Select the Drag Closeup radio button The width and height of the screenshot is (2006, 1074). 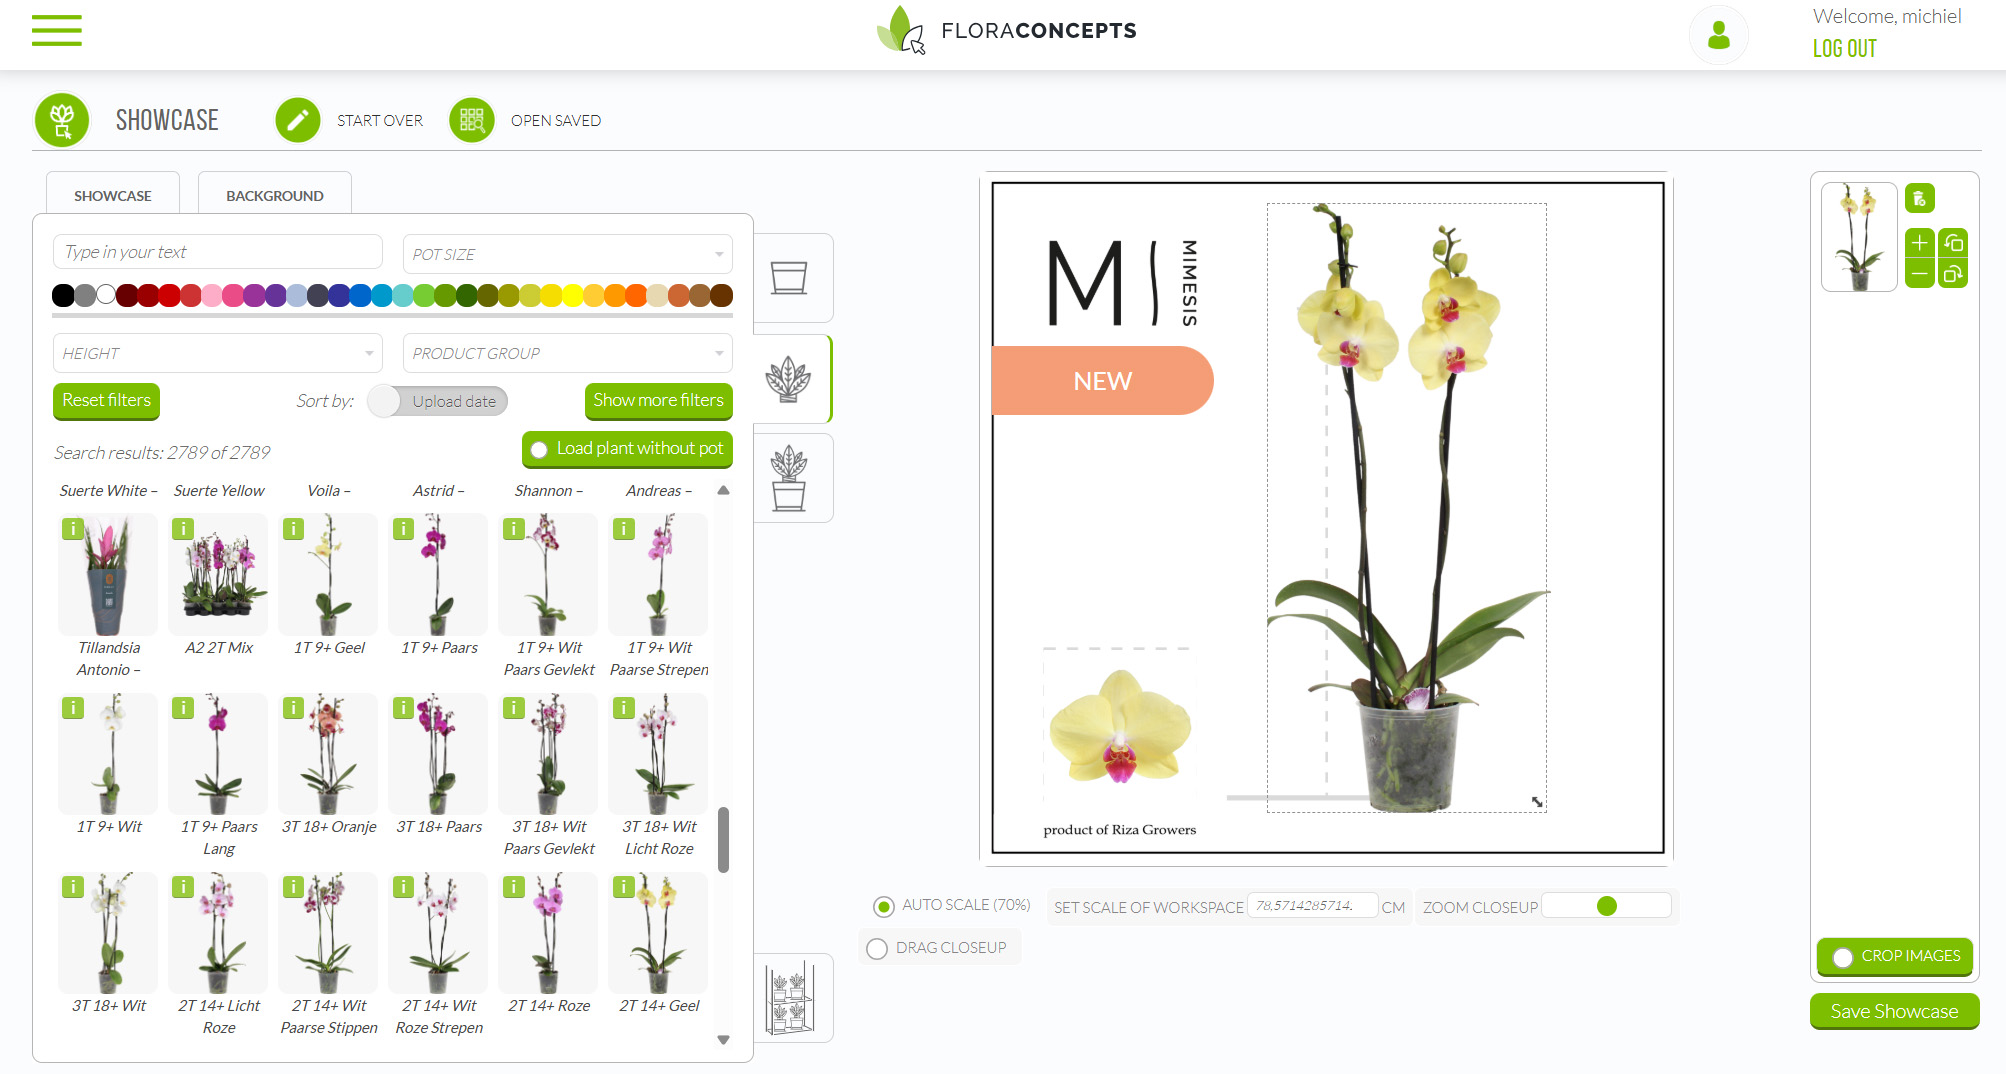[877, 949]
